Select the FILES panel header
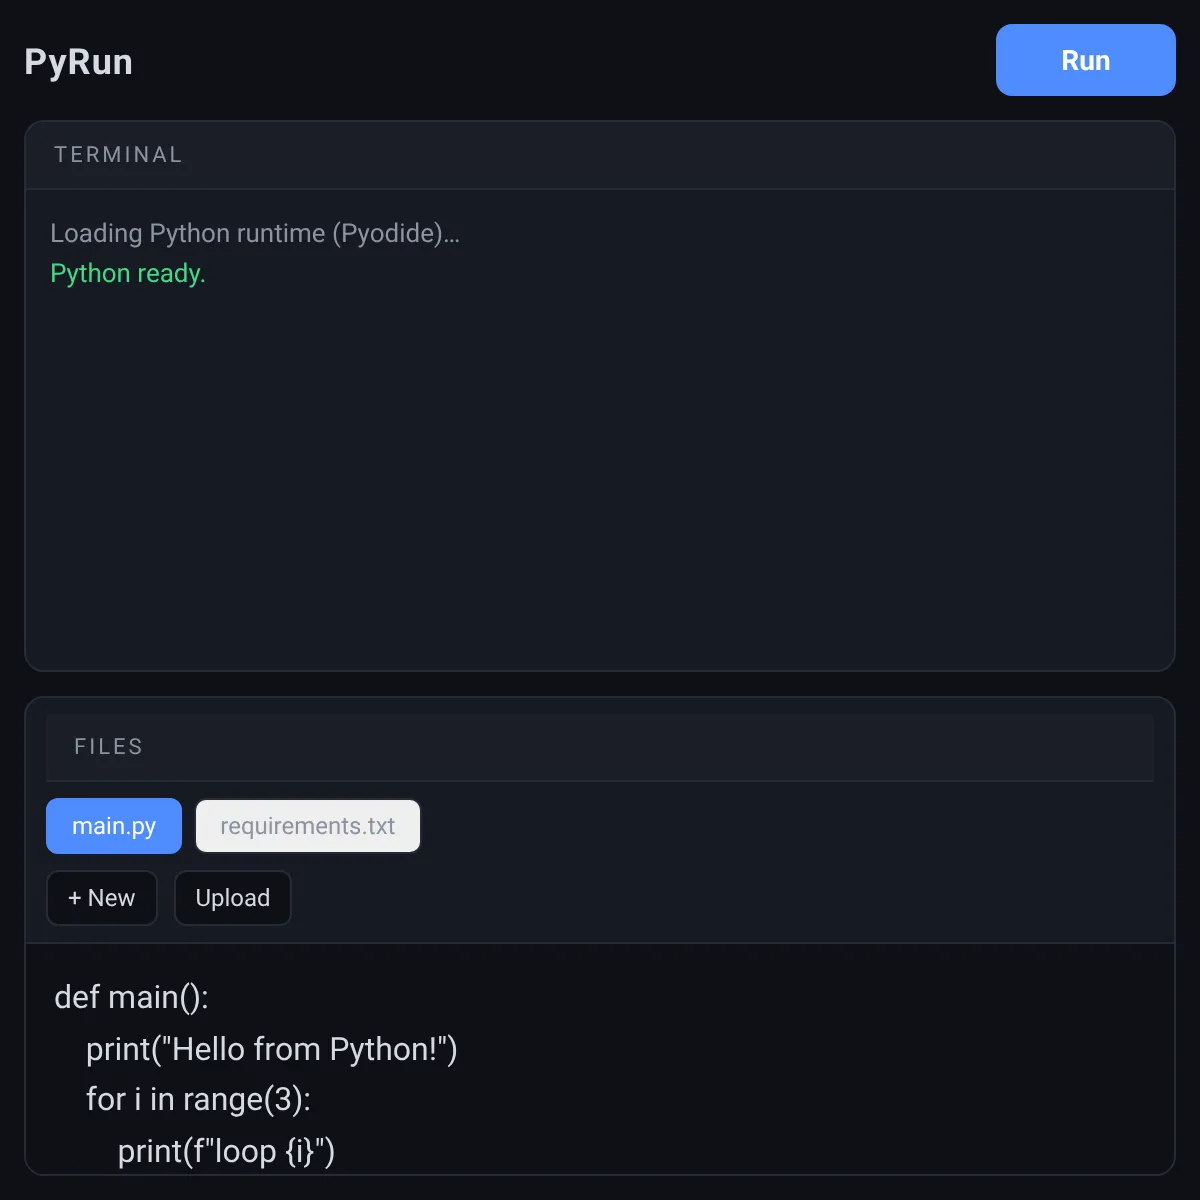This screenshot has height=1200, width=1200. coord(600,747)
